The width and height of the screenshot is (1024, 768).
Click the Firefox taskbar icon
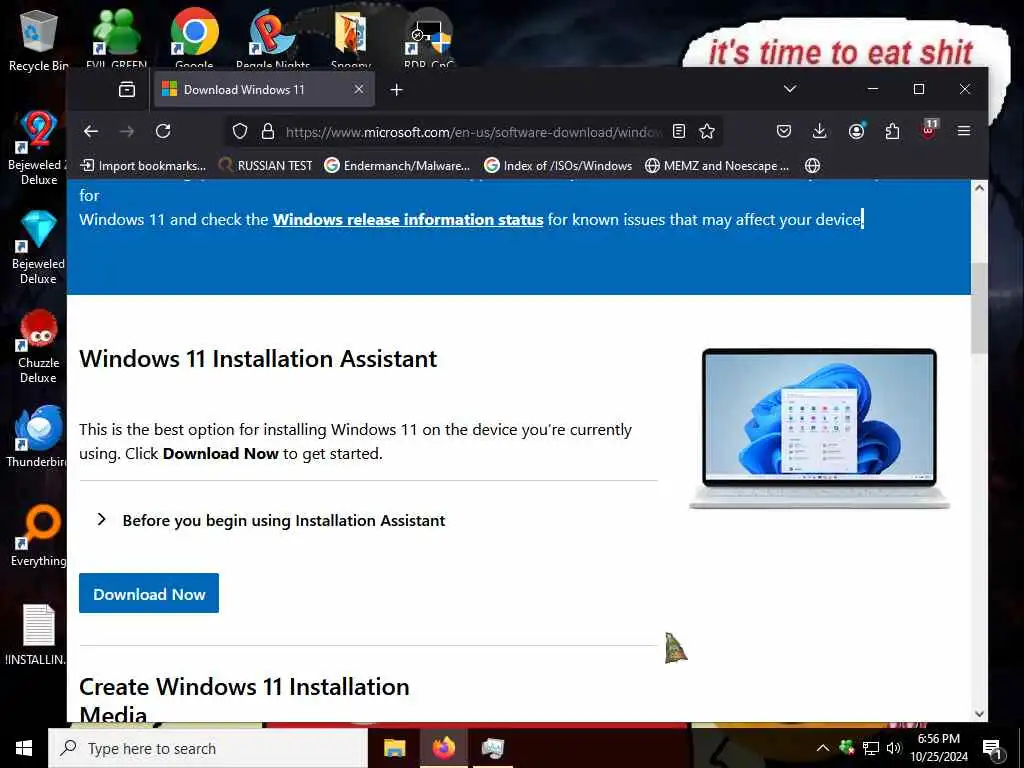point(443,748)
